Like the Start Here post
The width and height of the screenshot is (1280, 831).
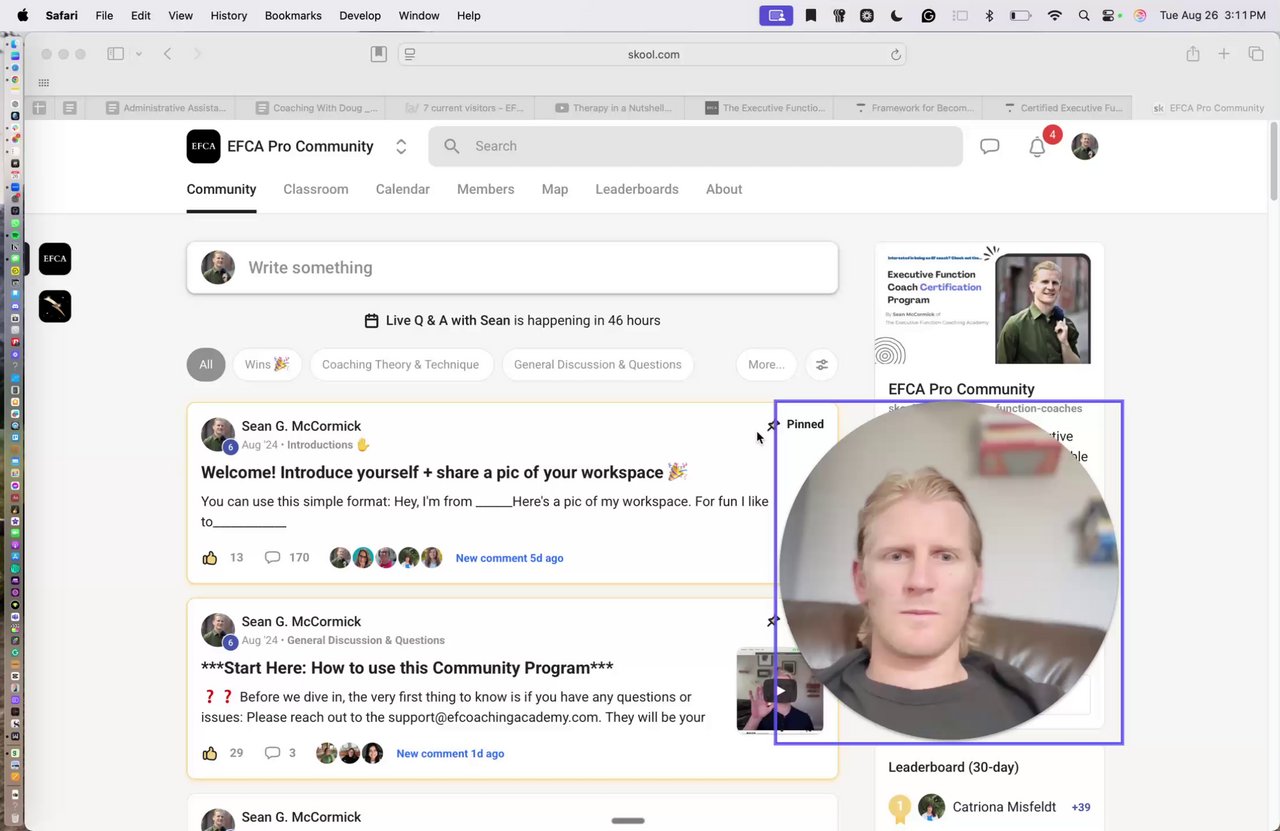pos(210,753)
